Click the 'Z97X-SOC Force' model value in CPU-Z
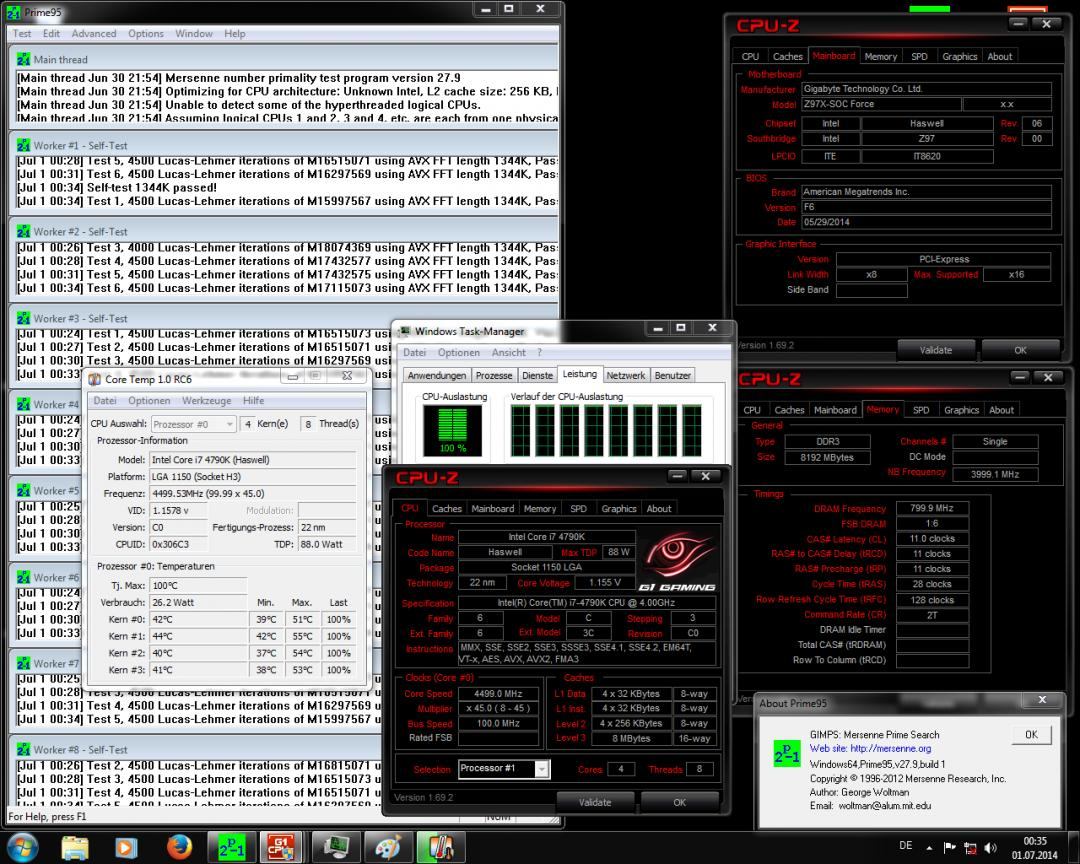1080x864 pixels. point(881,104)
